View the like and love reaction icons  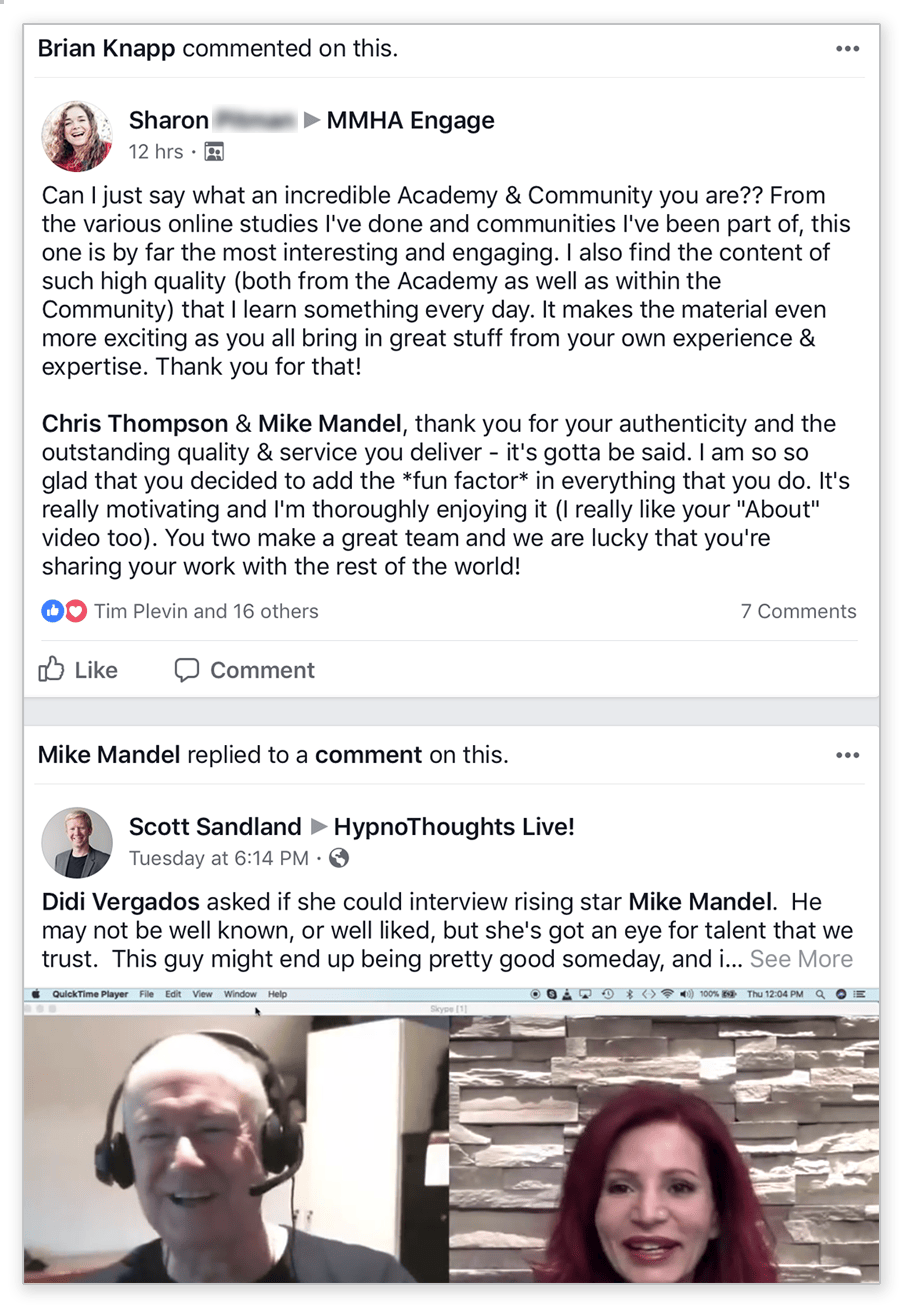65,611
